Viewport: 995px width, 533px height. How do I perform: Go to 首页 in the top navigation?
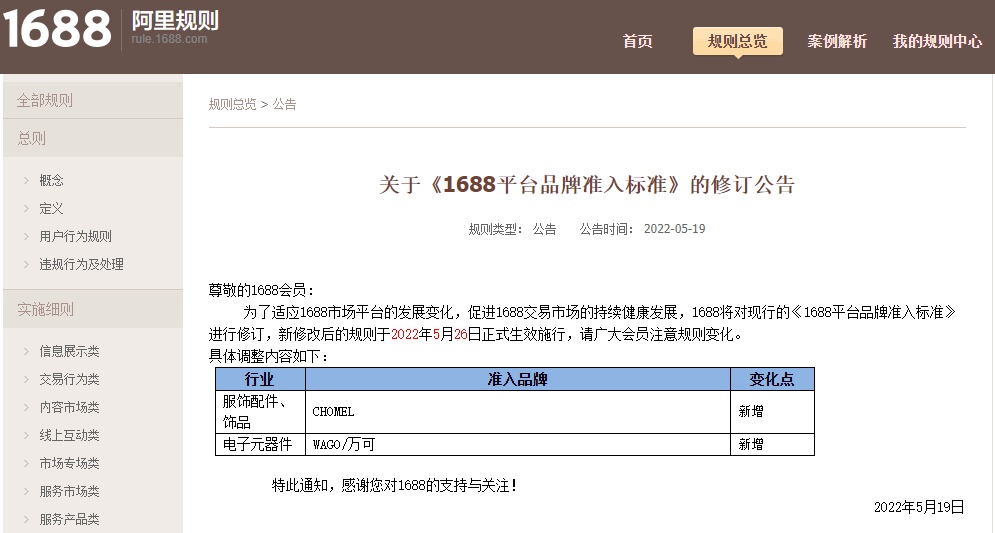(x=637, y=41)
